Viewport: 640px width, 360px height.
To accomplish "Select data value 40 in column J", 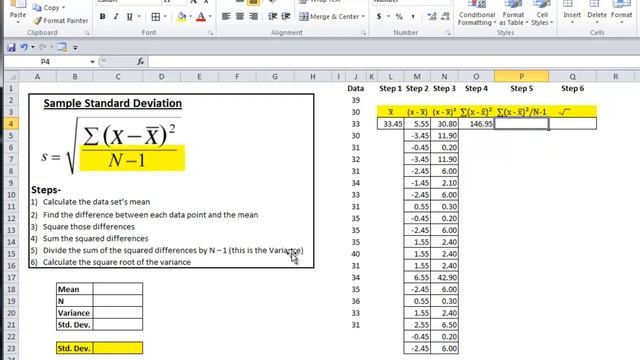I will click(356, 254).
